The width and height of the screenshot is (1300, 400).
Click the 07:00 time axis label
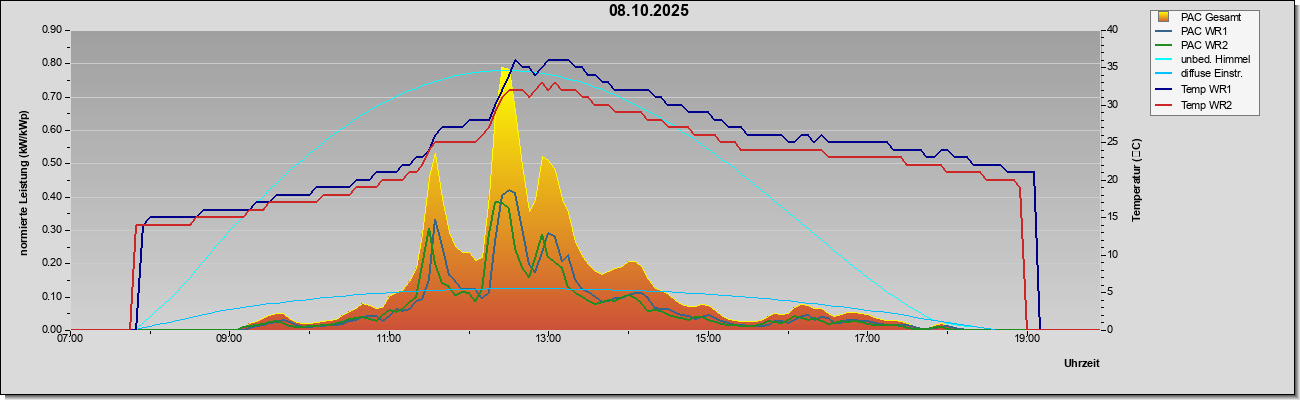[70, 339]
